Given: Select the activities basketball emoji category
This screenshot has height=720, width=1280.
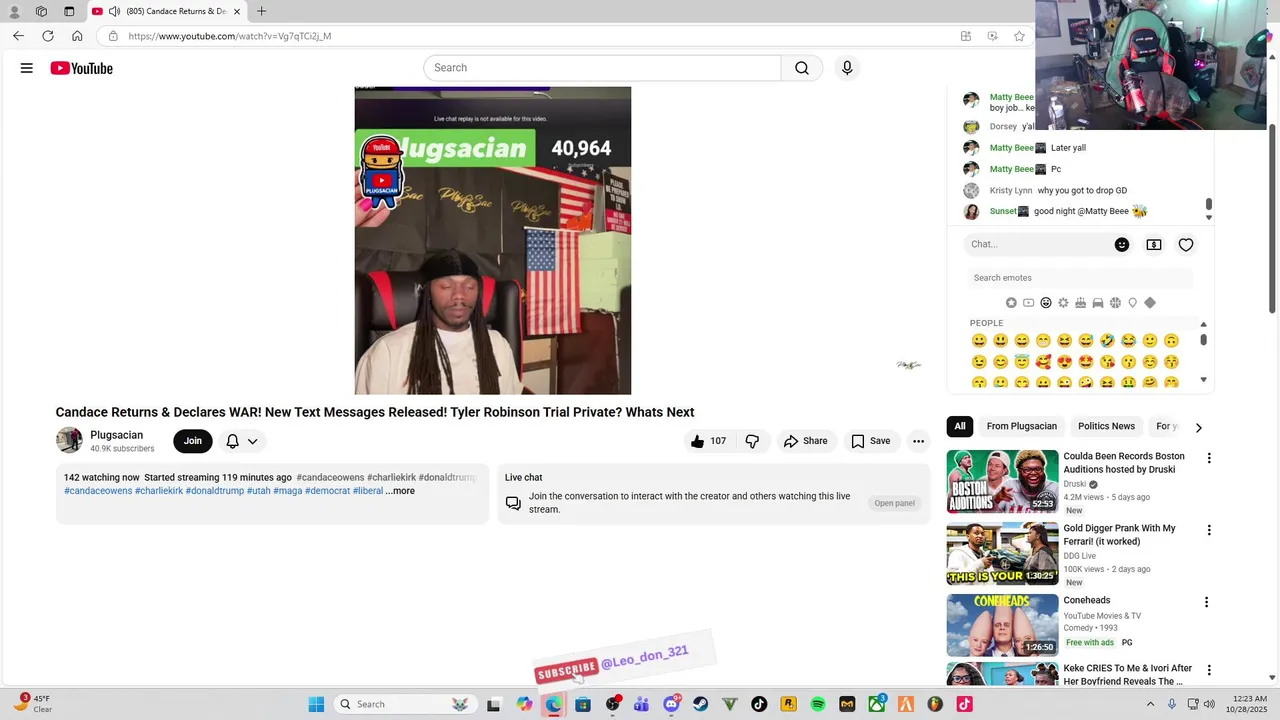Looking at the screenshot, I should click(x=1115, y=303).
